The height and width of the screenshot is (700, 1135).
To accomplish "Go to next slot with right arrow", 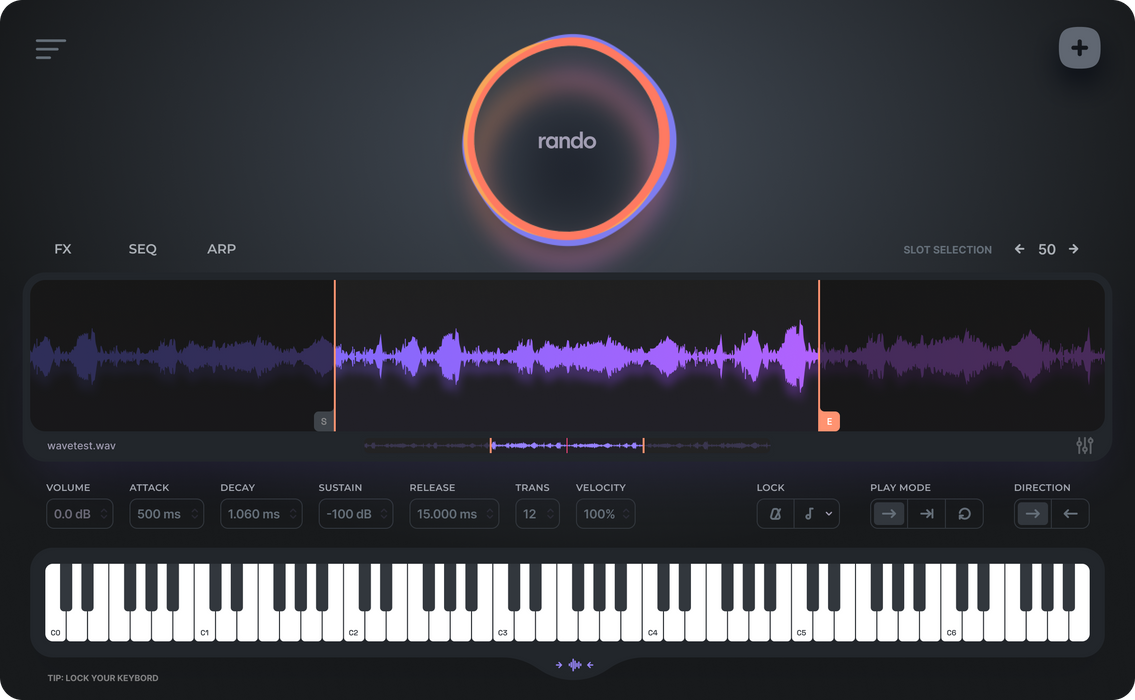I will pyautogui.click(x=1073, y=249).
